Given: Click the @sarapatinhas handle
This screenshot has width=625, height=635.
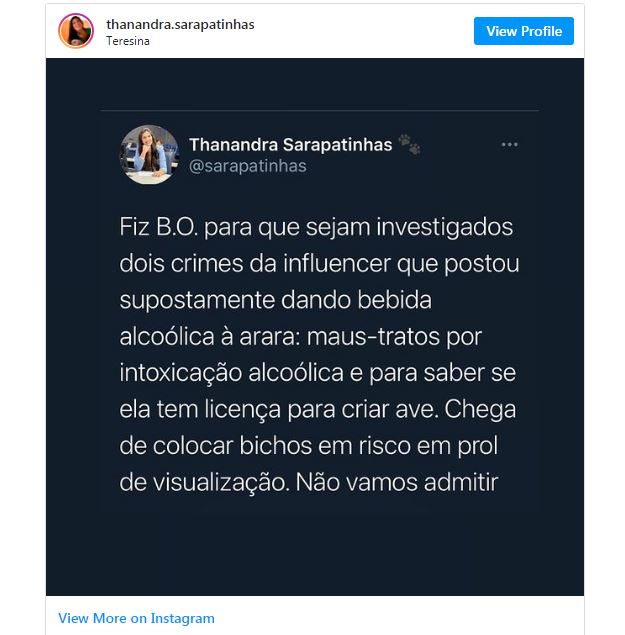Looking at the screenshot, I should click(x=247, y=166).
